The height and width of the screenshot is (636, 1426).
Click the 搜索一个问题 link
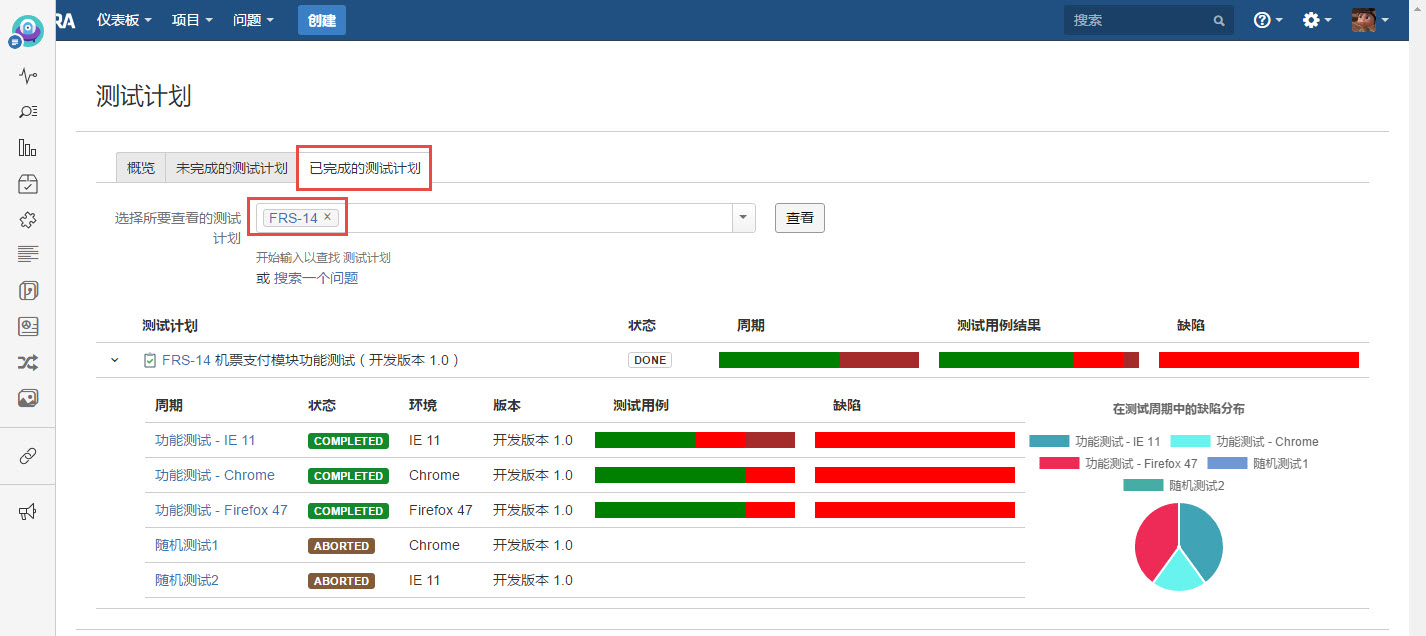coord(316,278)
